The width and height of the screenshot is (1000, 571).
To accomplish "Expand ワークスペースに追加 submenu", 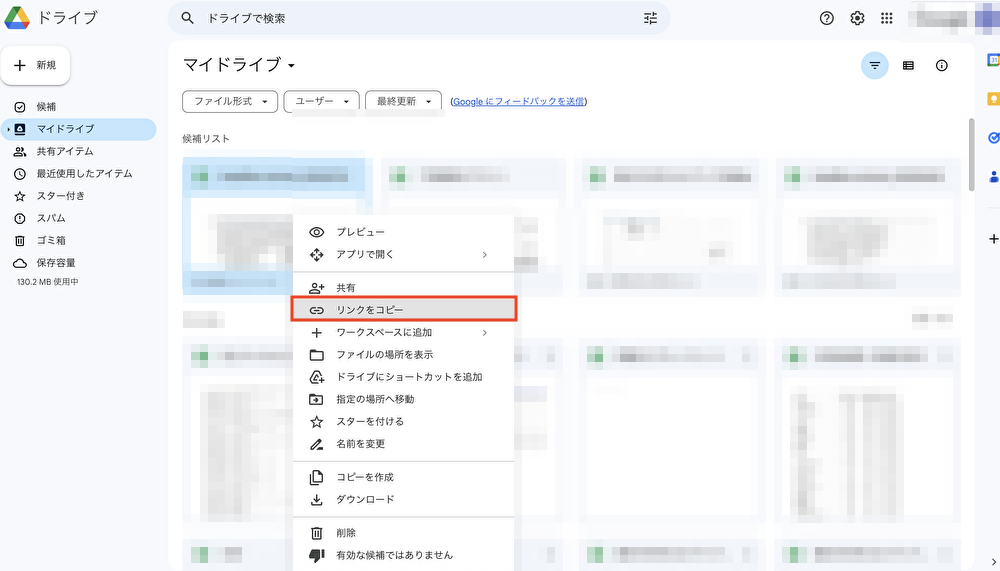I will point(403,332).
